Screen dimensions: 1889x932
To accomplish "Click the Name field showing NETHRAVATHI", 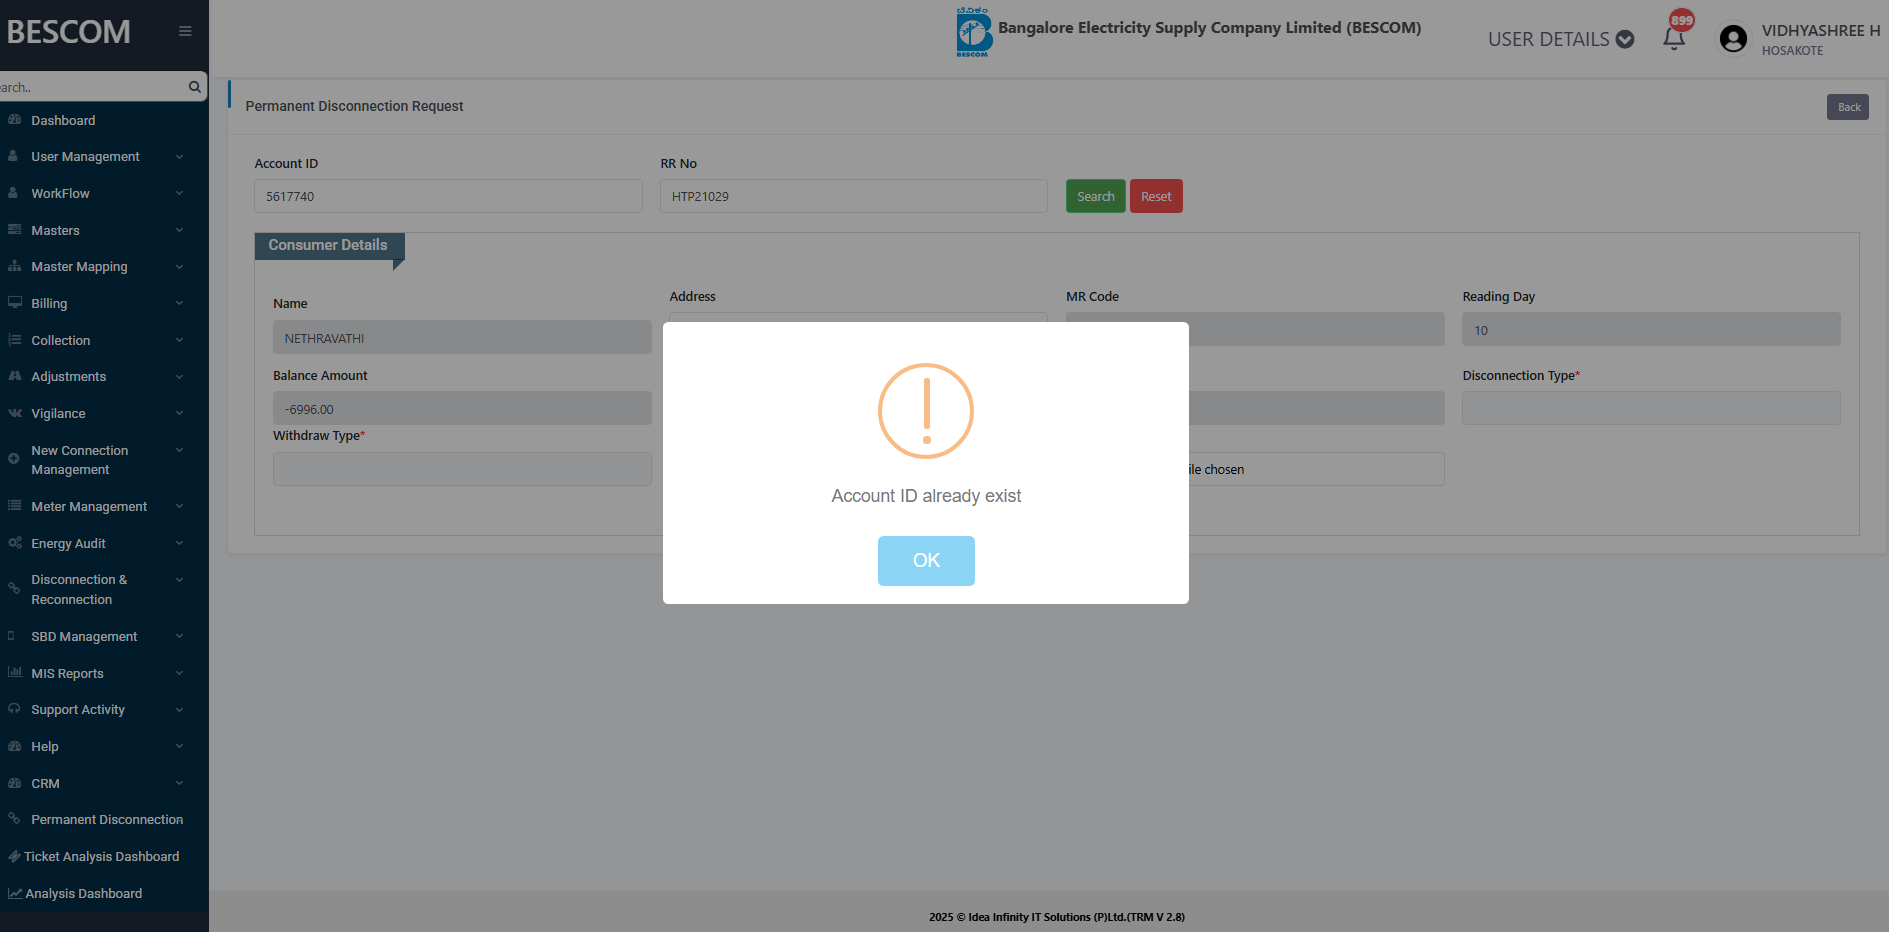I will click(x=462, y=337).
